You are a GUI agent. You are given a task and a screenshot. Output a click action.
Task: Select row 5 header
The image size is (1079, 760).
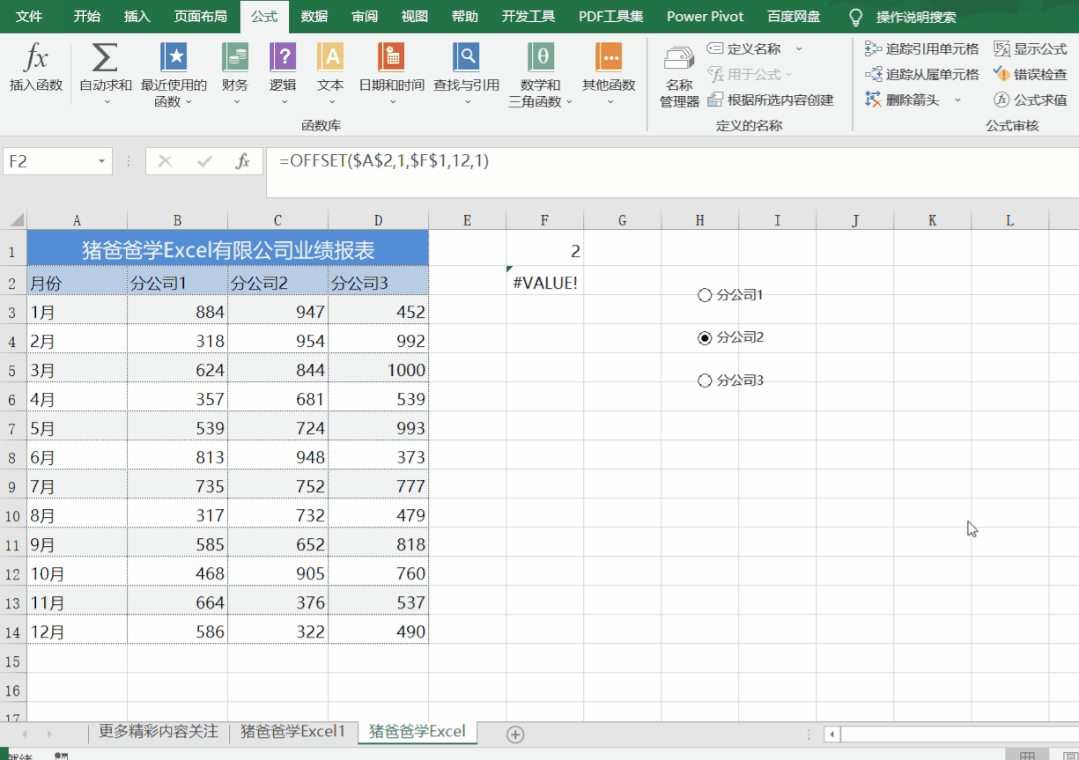pyautogui.click(x=12, y=370)
